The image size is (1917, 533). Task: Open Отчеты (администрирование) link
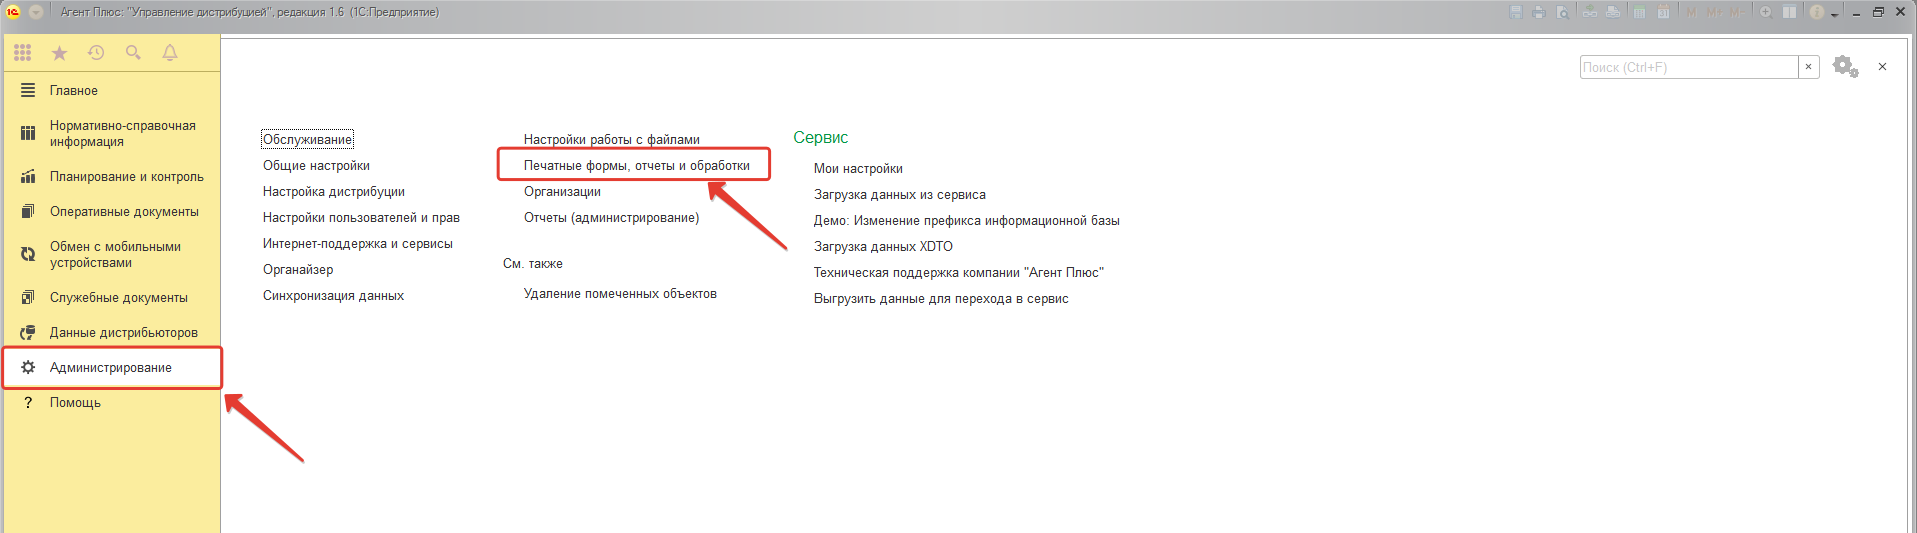[x=612, y=217]
